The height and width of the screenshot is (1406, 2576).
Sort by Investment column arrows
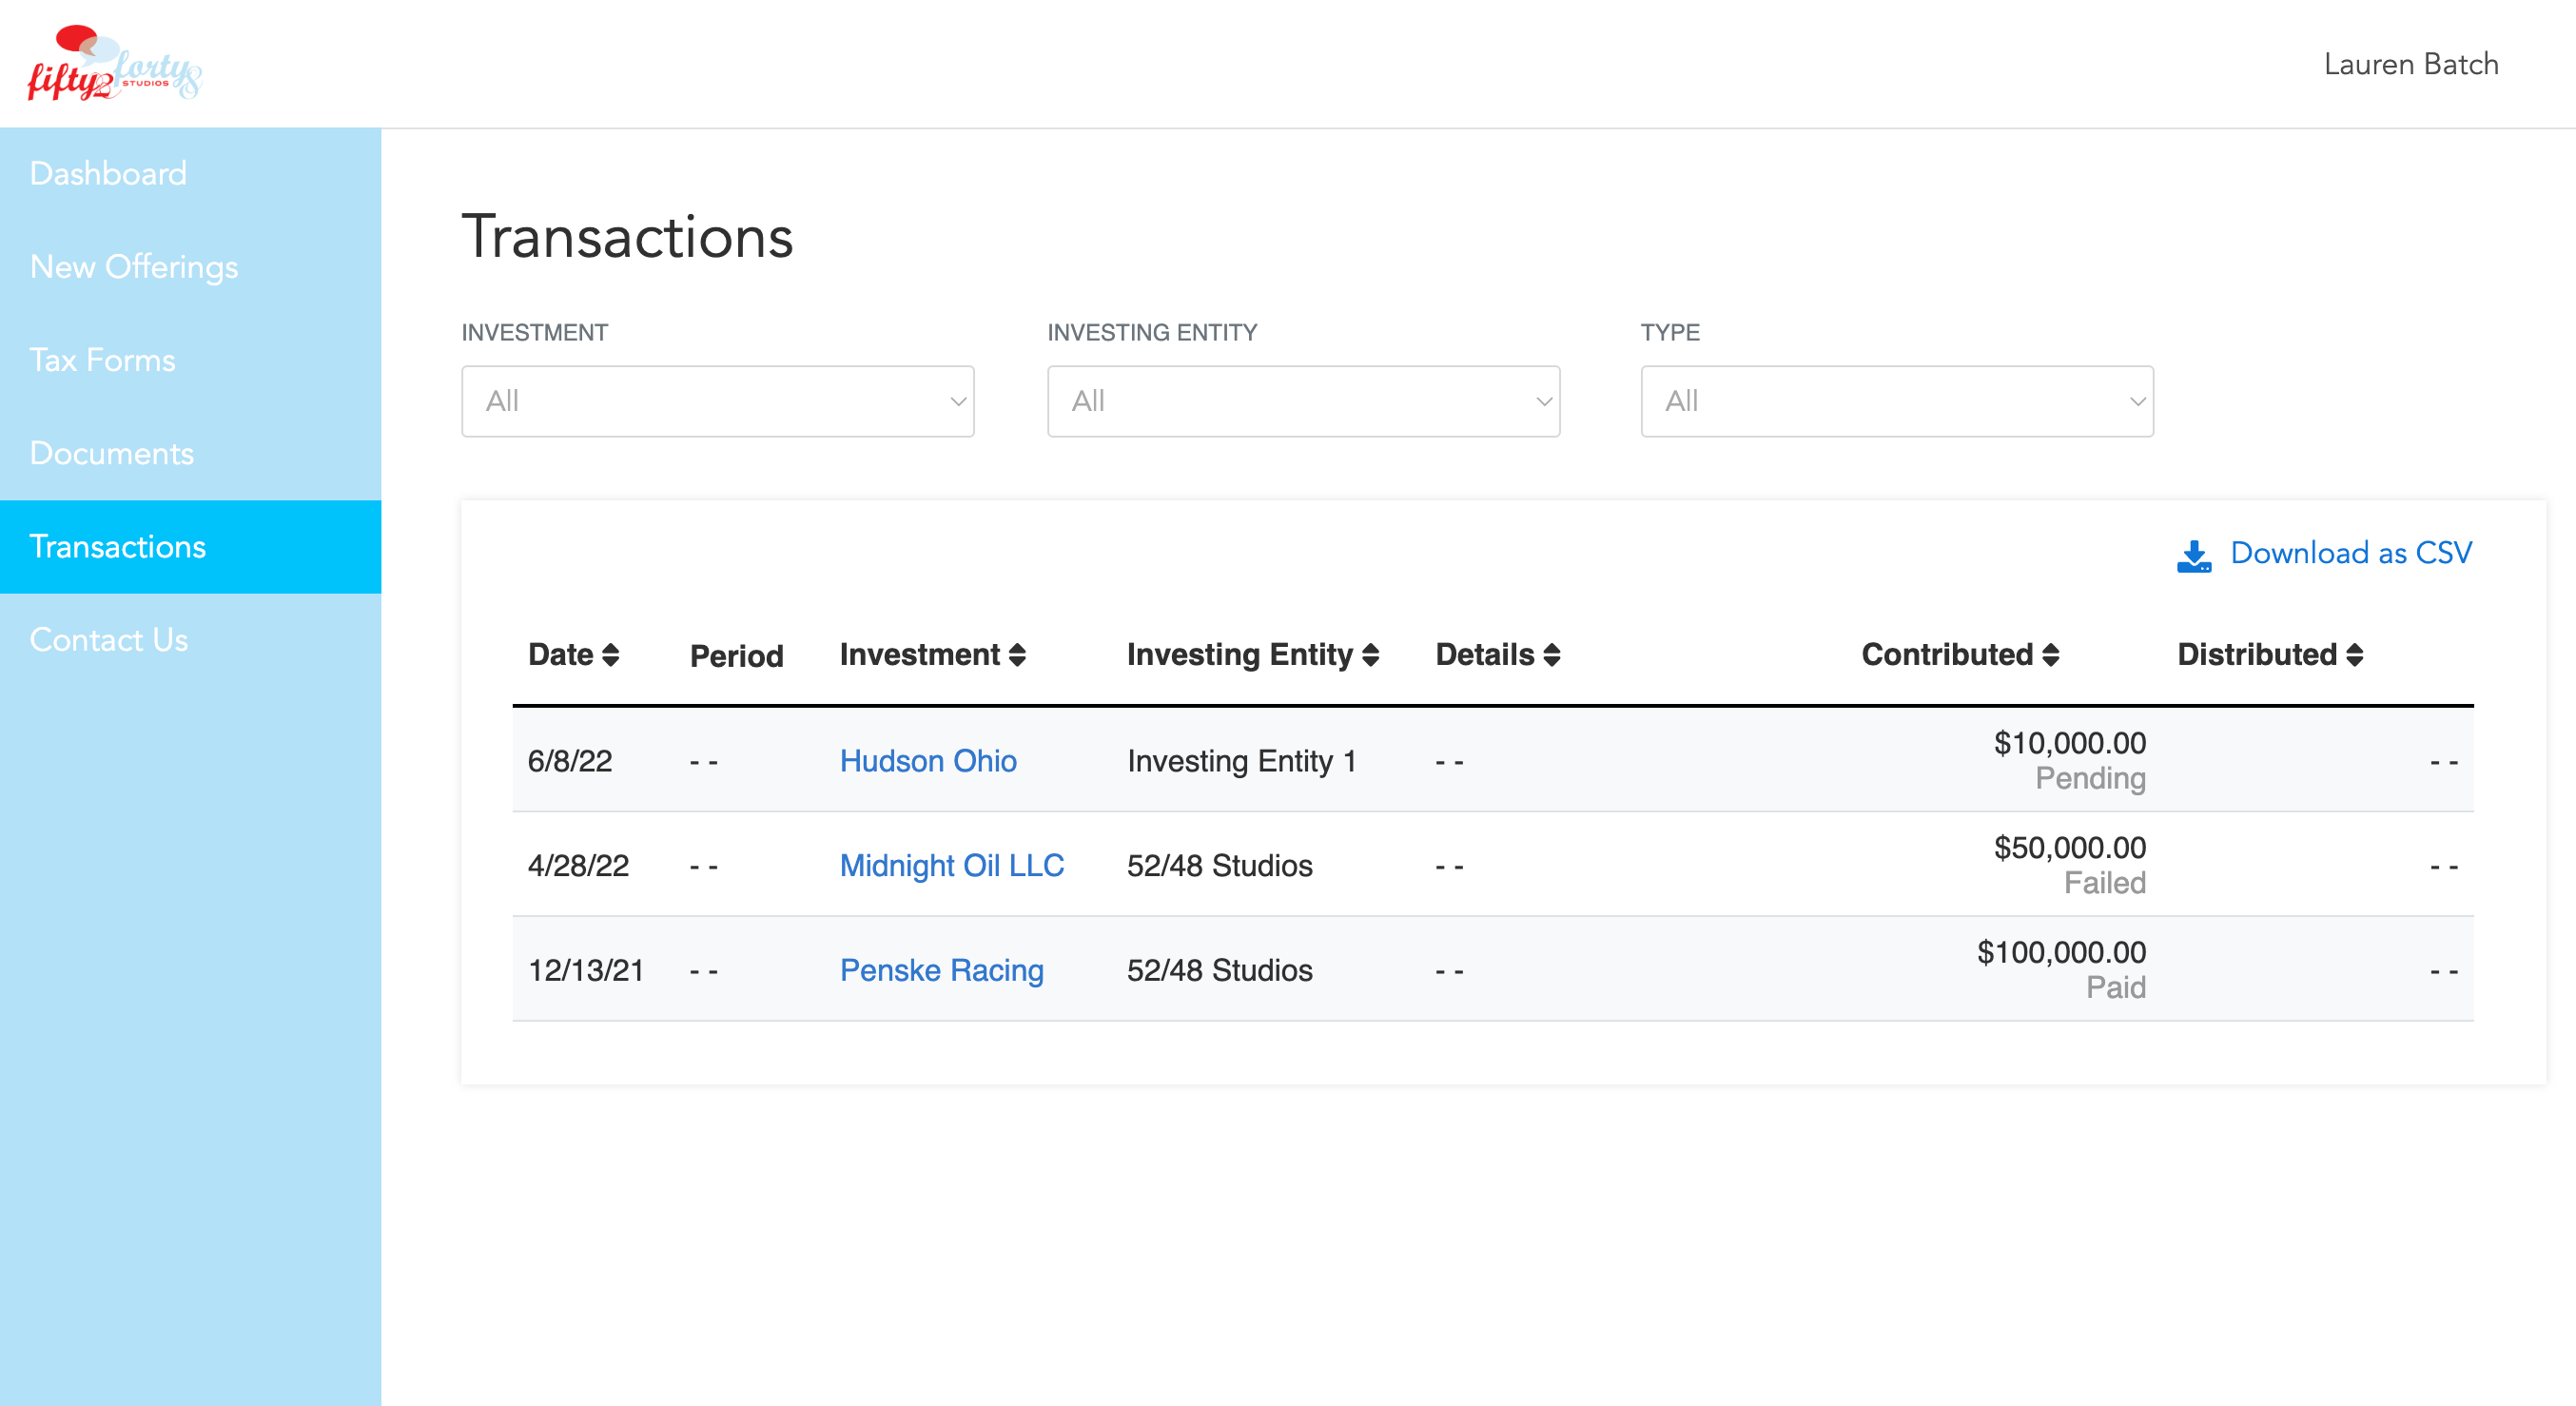[1017, 655]
